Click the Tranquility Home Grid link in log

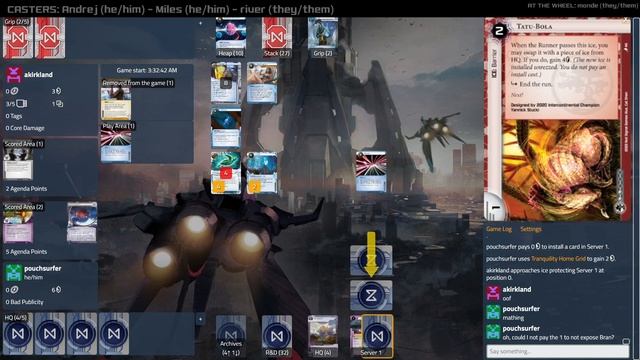558,258
